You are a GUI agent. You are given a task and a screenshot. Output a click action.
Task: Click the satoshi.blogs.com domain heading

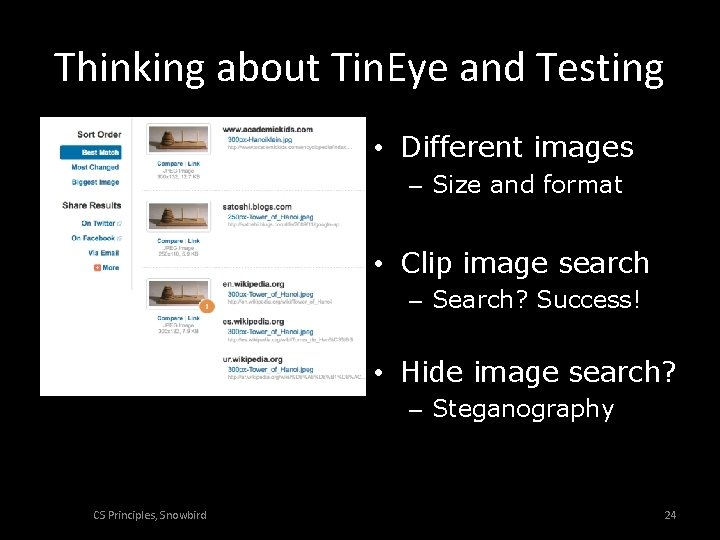point(257,207)
